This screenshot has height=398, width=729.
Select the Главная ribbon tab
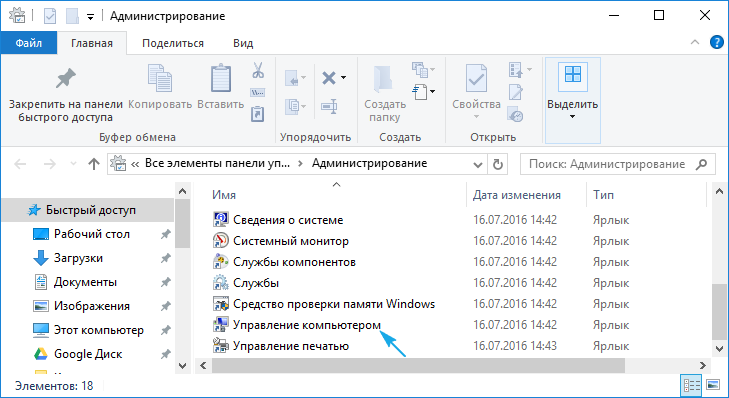[x=92, y=43]
